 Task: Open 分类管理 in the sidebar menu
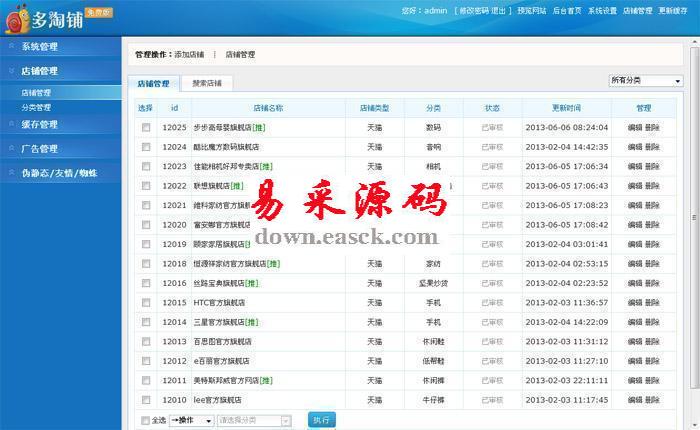point(36,107)
